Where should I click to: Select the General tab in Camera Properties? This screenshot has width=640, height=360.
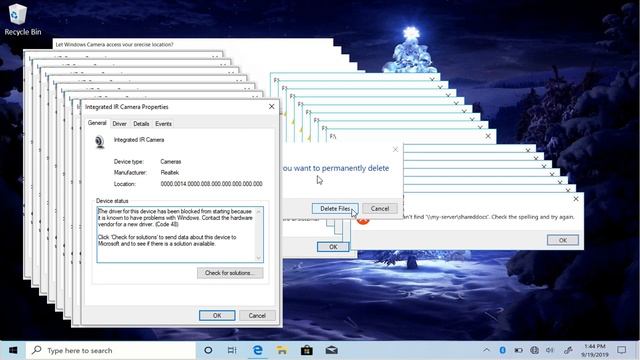(97, 123)
